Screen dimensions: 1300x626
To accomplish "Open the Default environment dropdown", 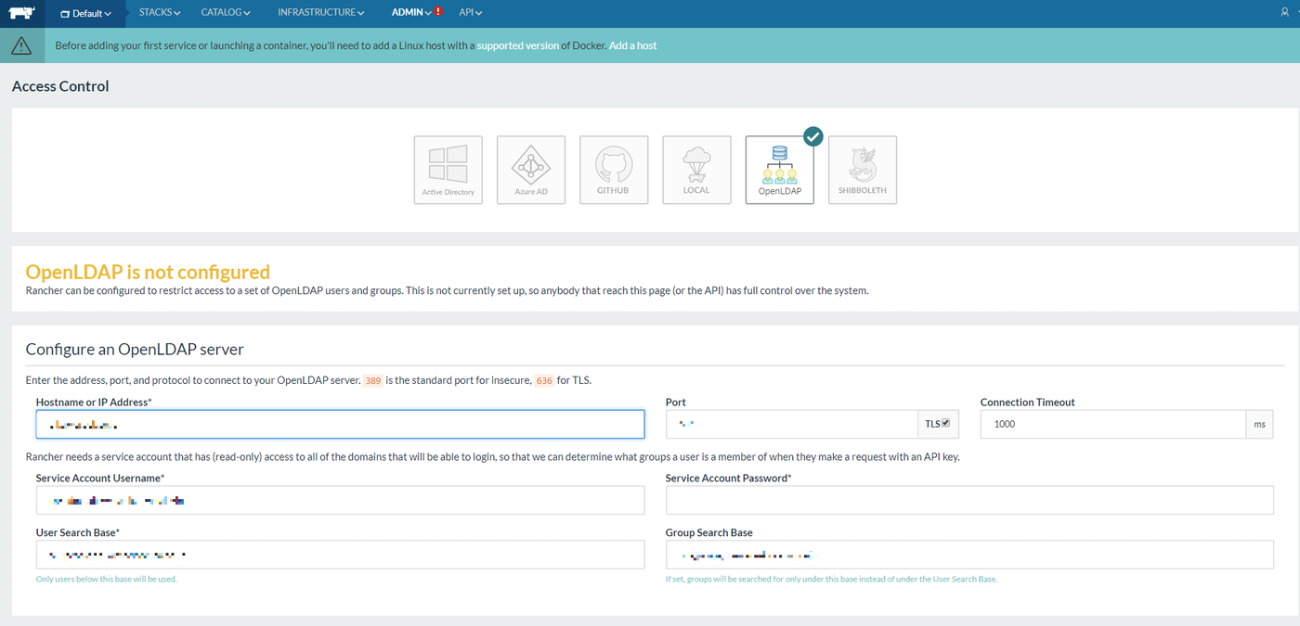I will tap(84, 14).
